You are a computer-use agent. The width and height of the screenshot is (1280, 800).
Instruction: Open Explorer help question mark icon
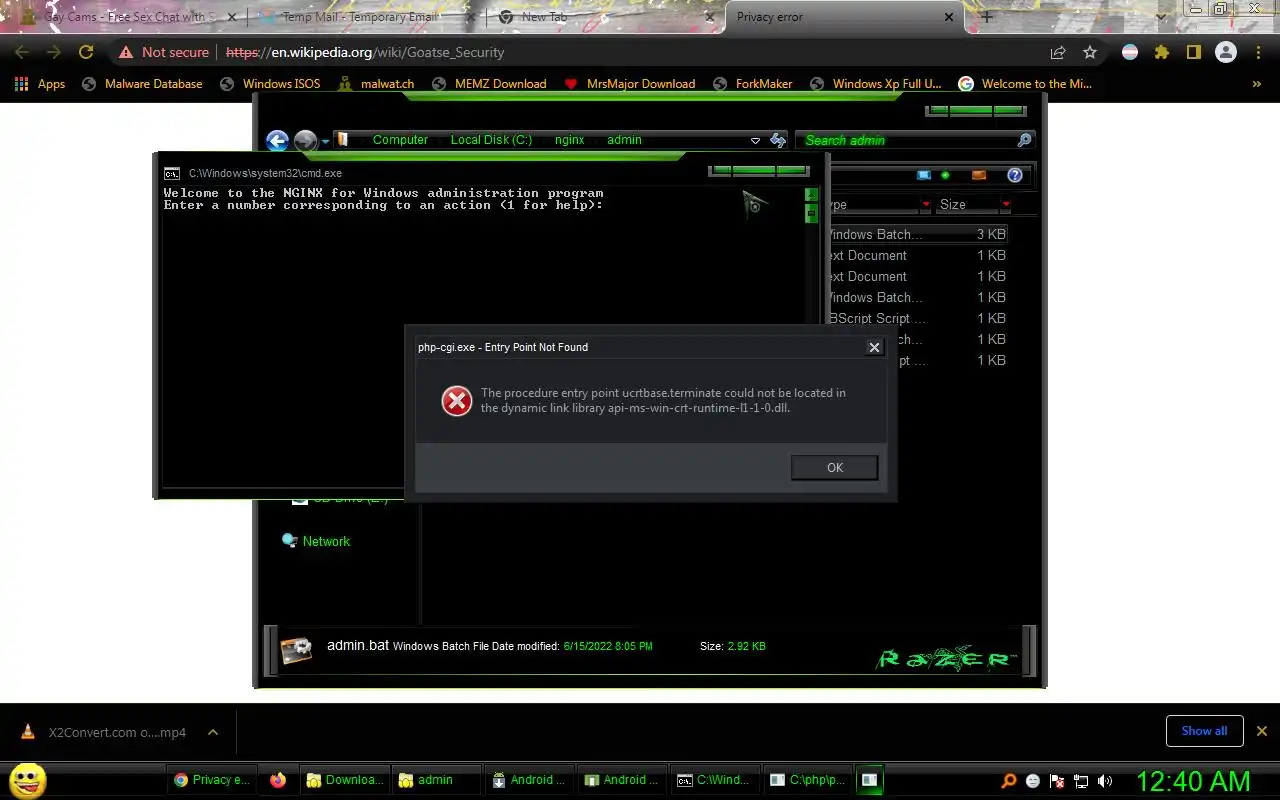pyautogui.click(x=1014, y=175)
